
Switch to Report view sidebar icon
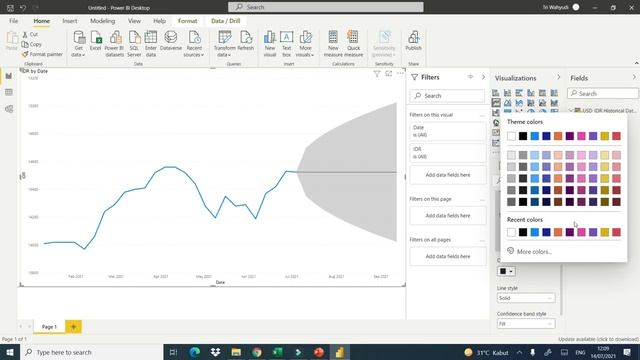(x=9, y=76)
